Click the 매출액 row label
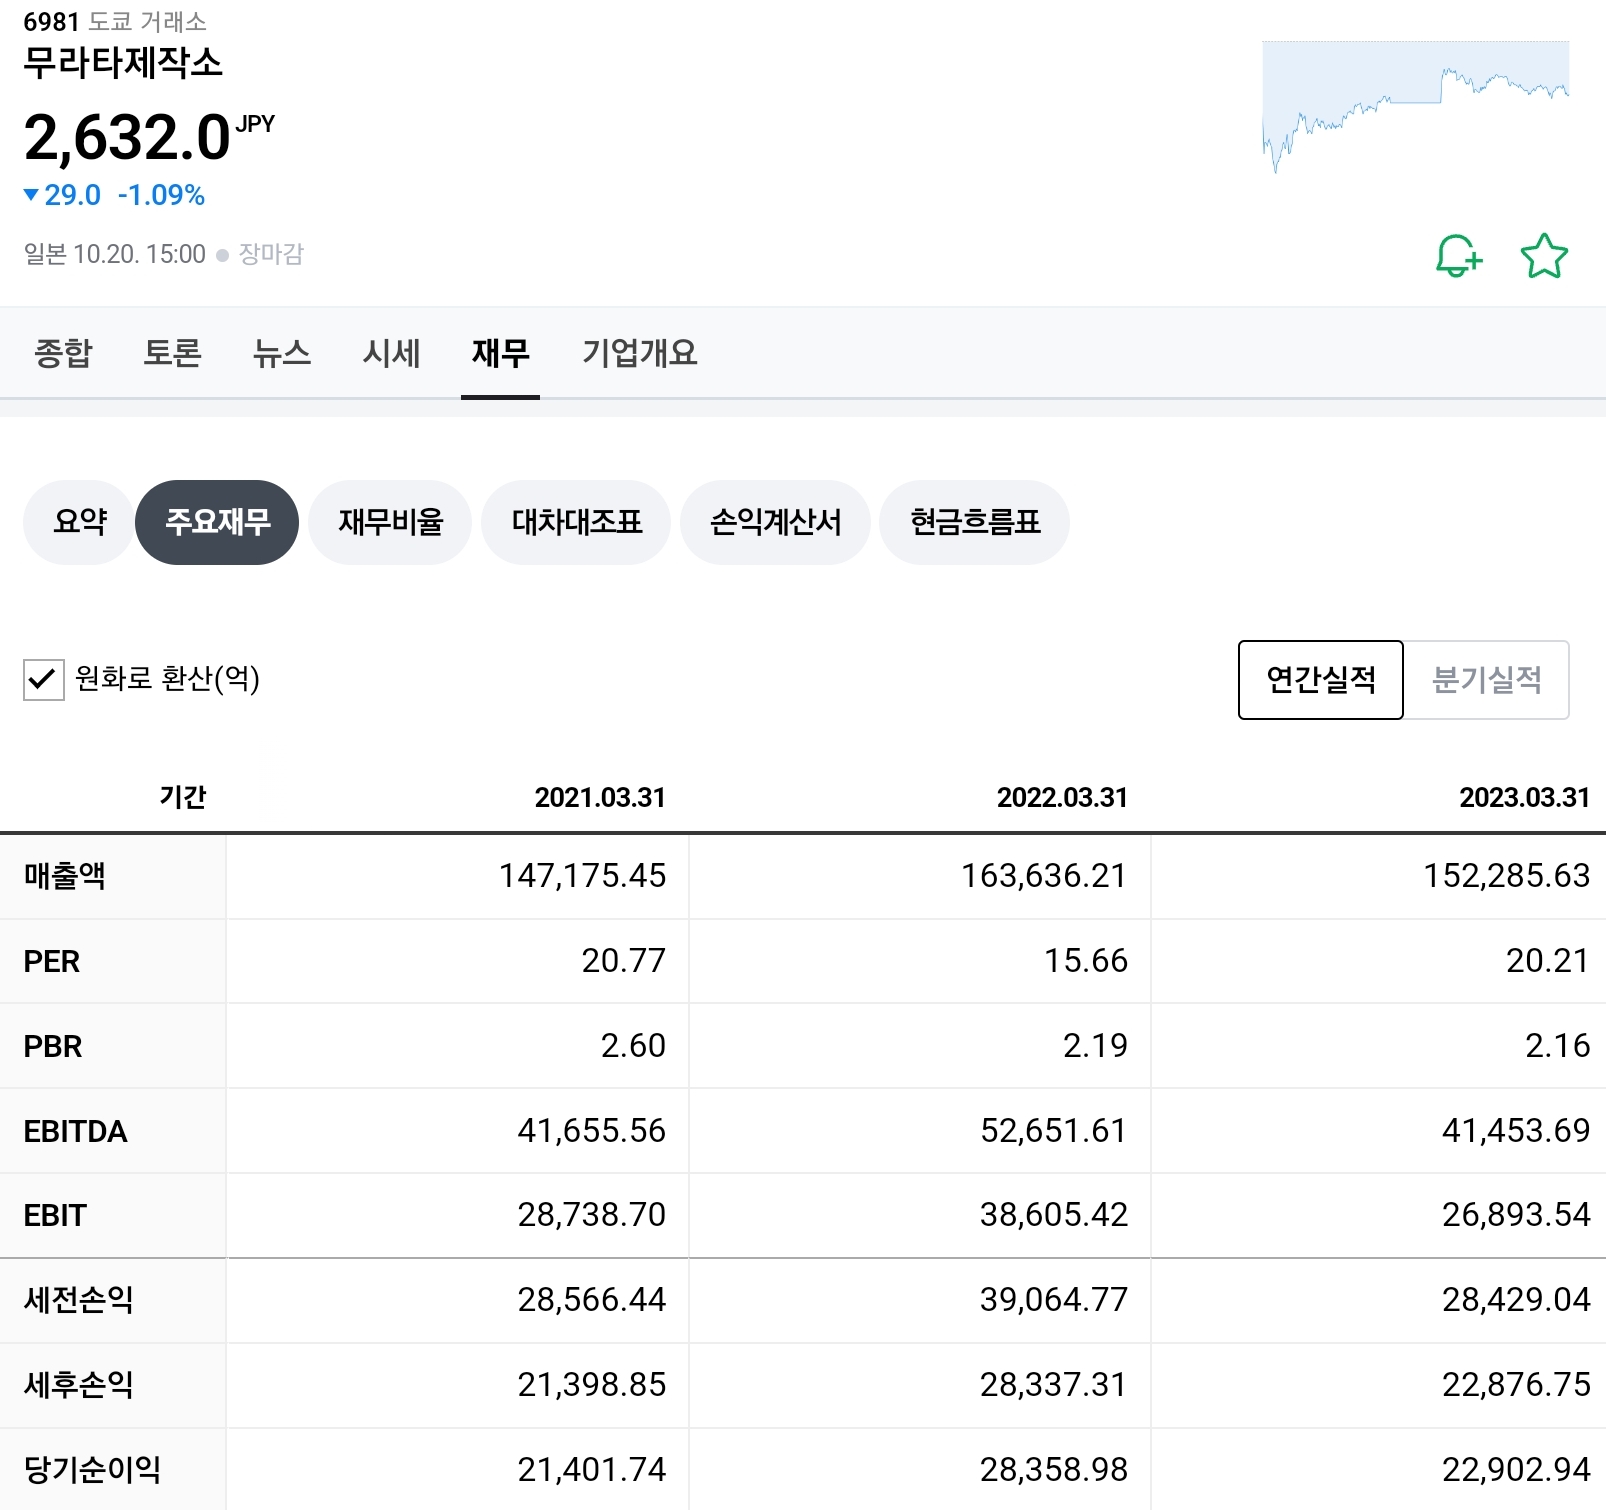Image resolution: width=1606 pixels, height=1510 pixels. [65, 876]
